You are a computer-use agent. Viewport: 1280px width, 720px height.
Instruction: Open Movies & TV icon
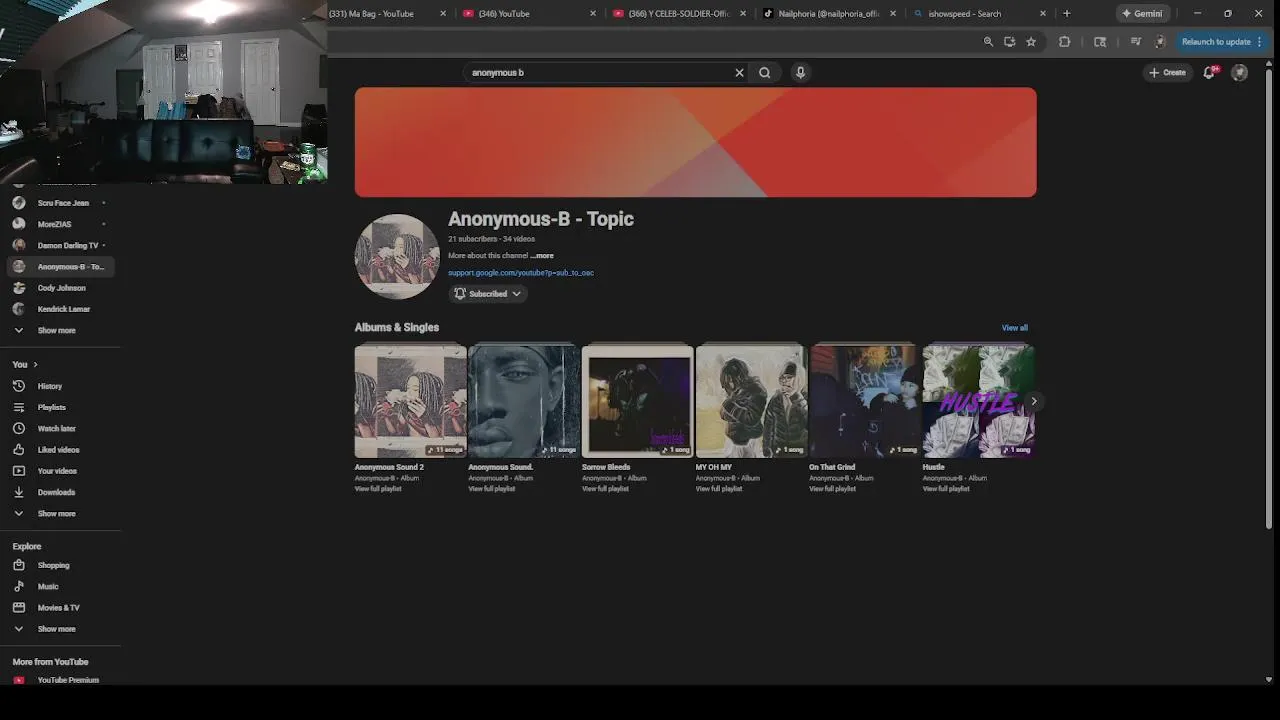point(18,607)
